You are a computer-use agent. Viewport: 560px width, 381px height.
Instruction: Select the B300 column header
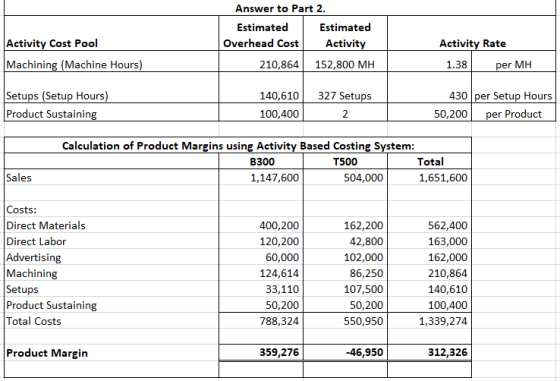click(261, 161)
